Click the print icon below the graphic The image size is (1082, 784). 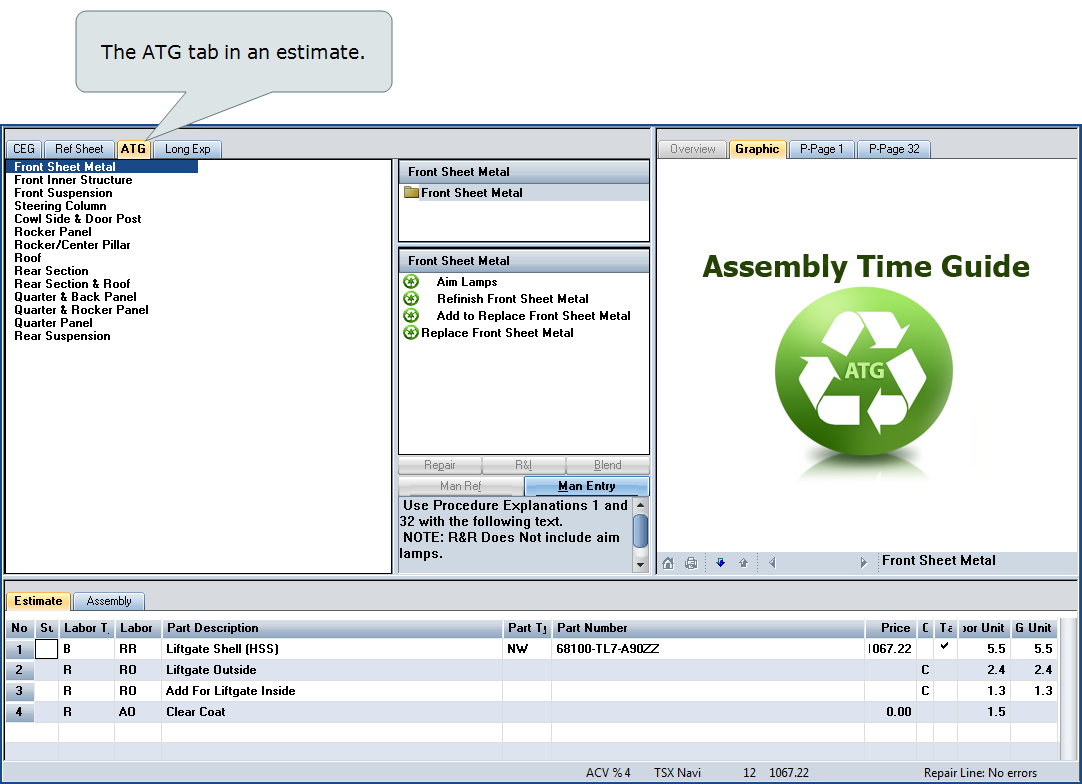pyautogui.click(x=690, y=563)
